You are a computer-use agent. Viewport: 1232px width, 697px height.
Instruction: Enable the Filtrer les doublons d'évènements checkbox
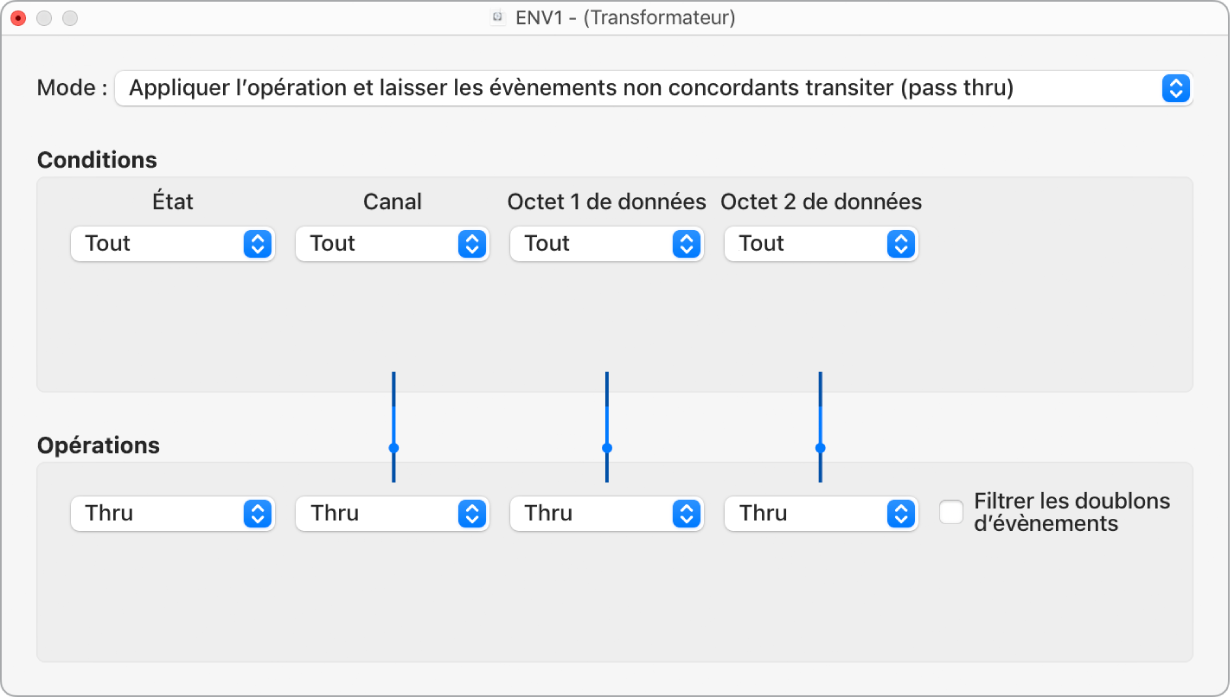pyautogui.click(x=951, y=513)
